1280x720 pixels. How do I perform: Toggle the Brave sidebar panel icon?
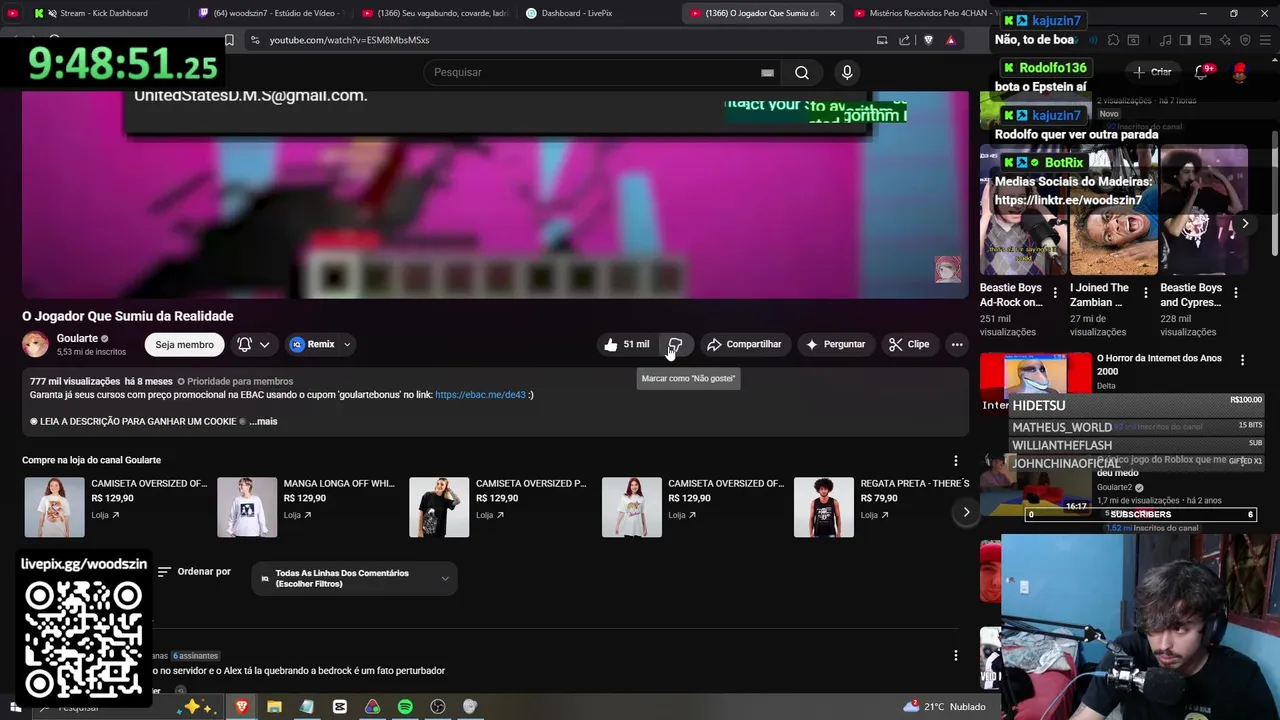pos(1185,40)
